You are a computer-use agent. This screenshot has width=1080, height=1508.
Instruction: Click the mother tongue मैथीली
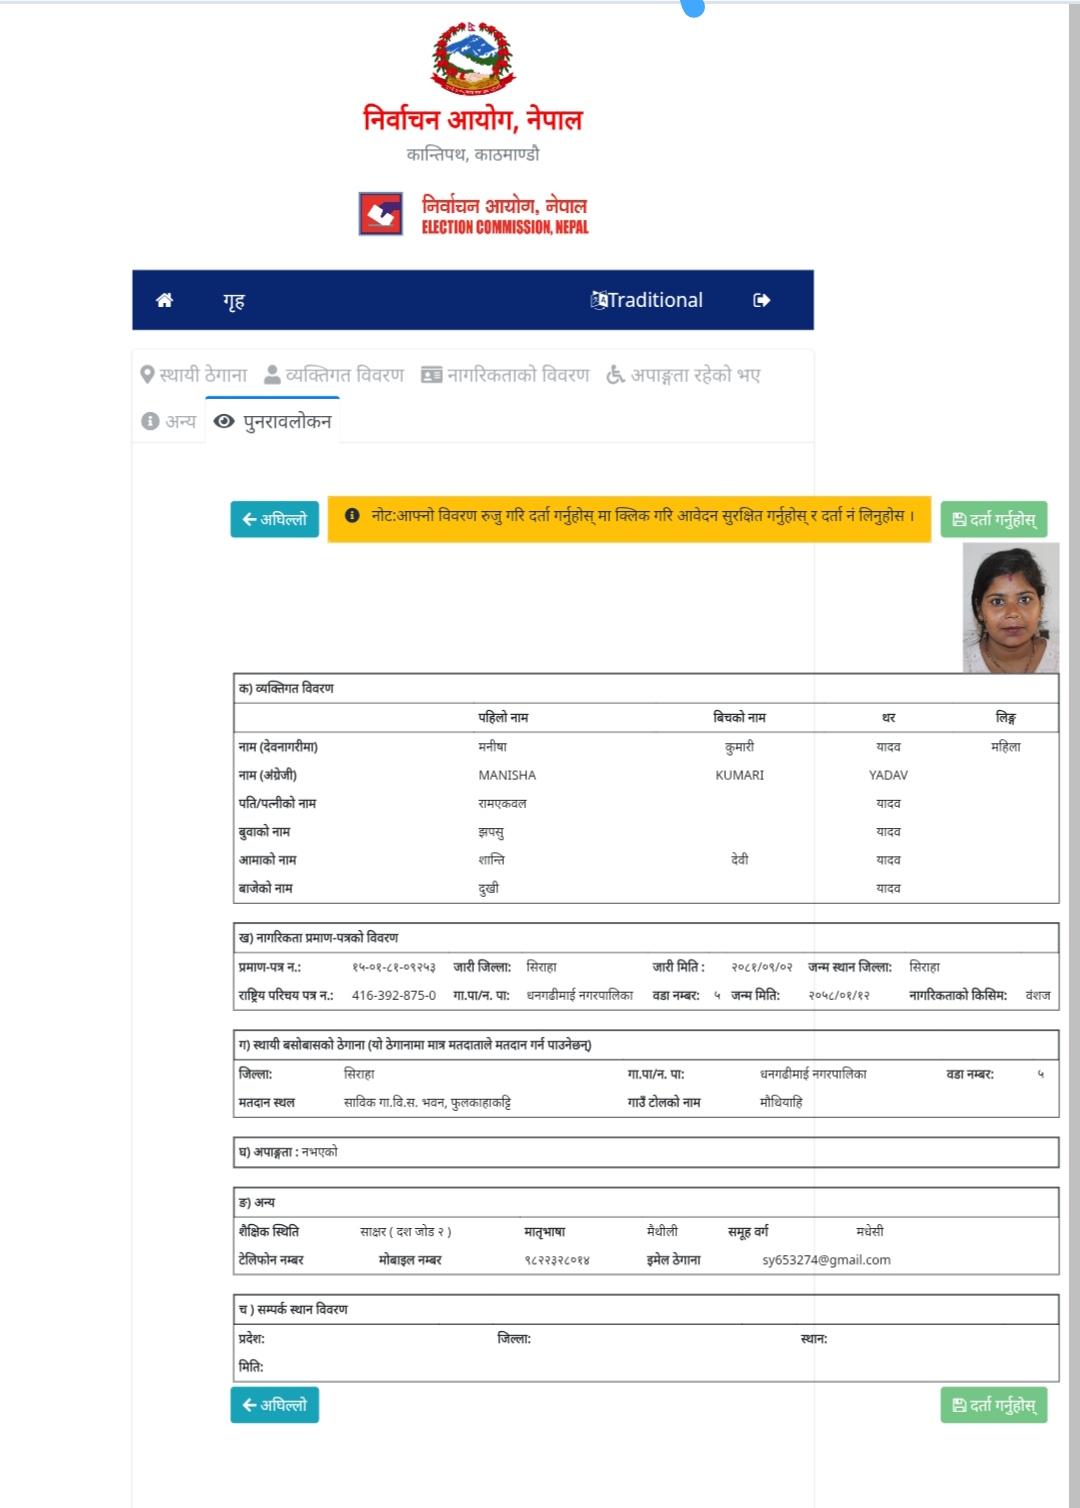pyautogui.click(x=662, y=1231)
